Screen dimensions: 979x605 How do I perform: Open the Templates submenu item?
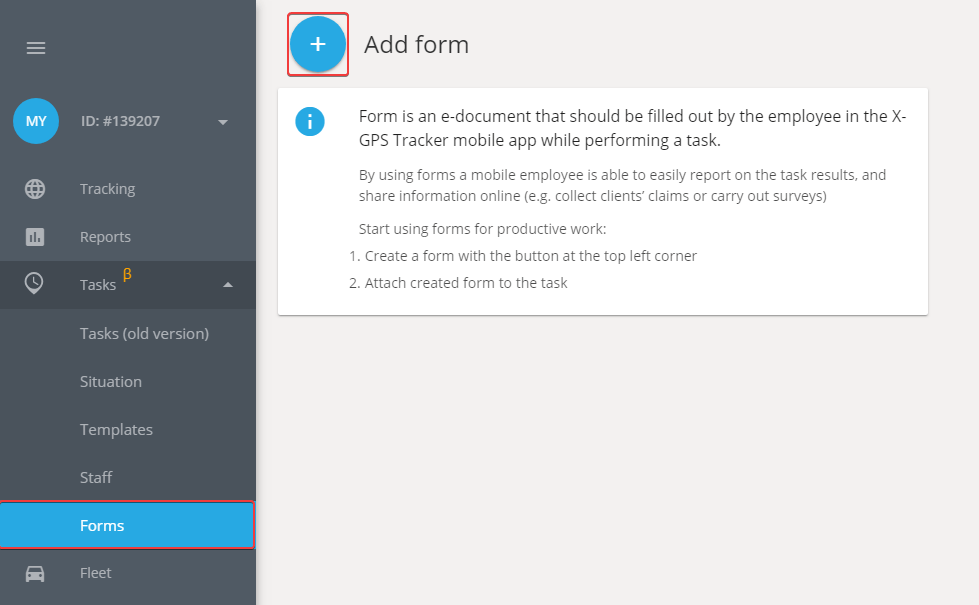pyautogui.click(x=116, y=430)
